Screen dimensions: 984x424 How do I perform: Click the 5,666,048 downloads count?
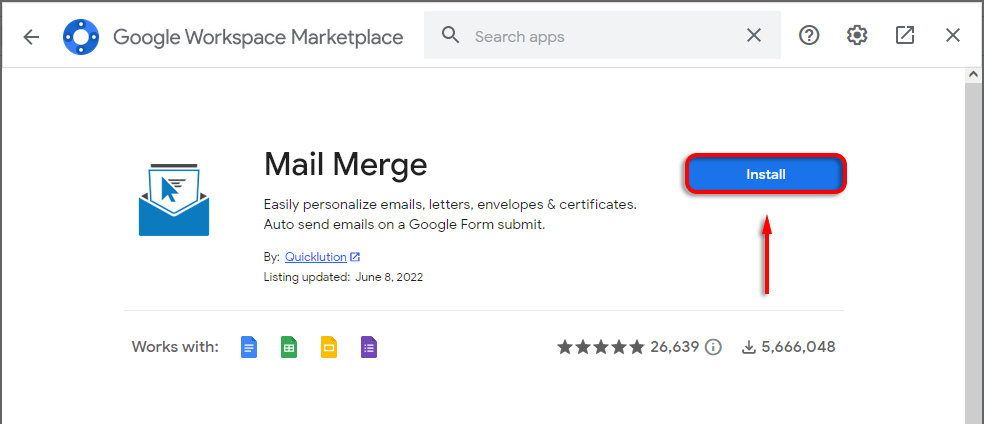(x=797, y=348)
